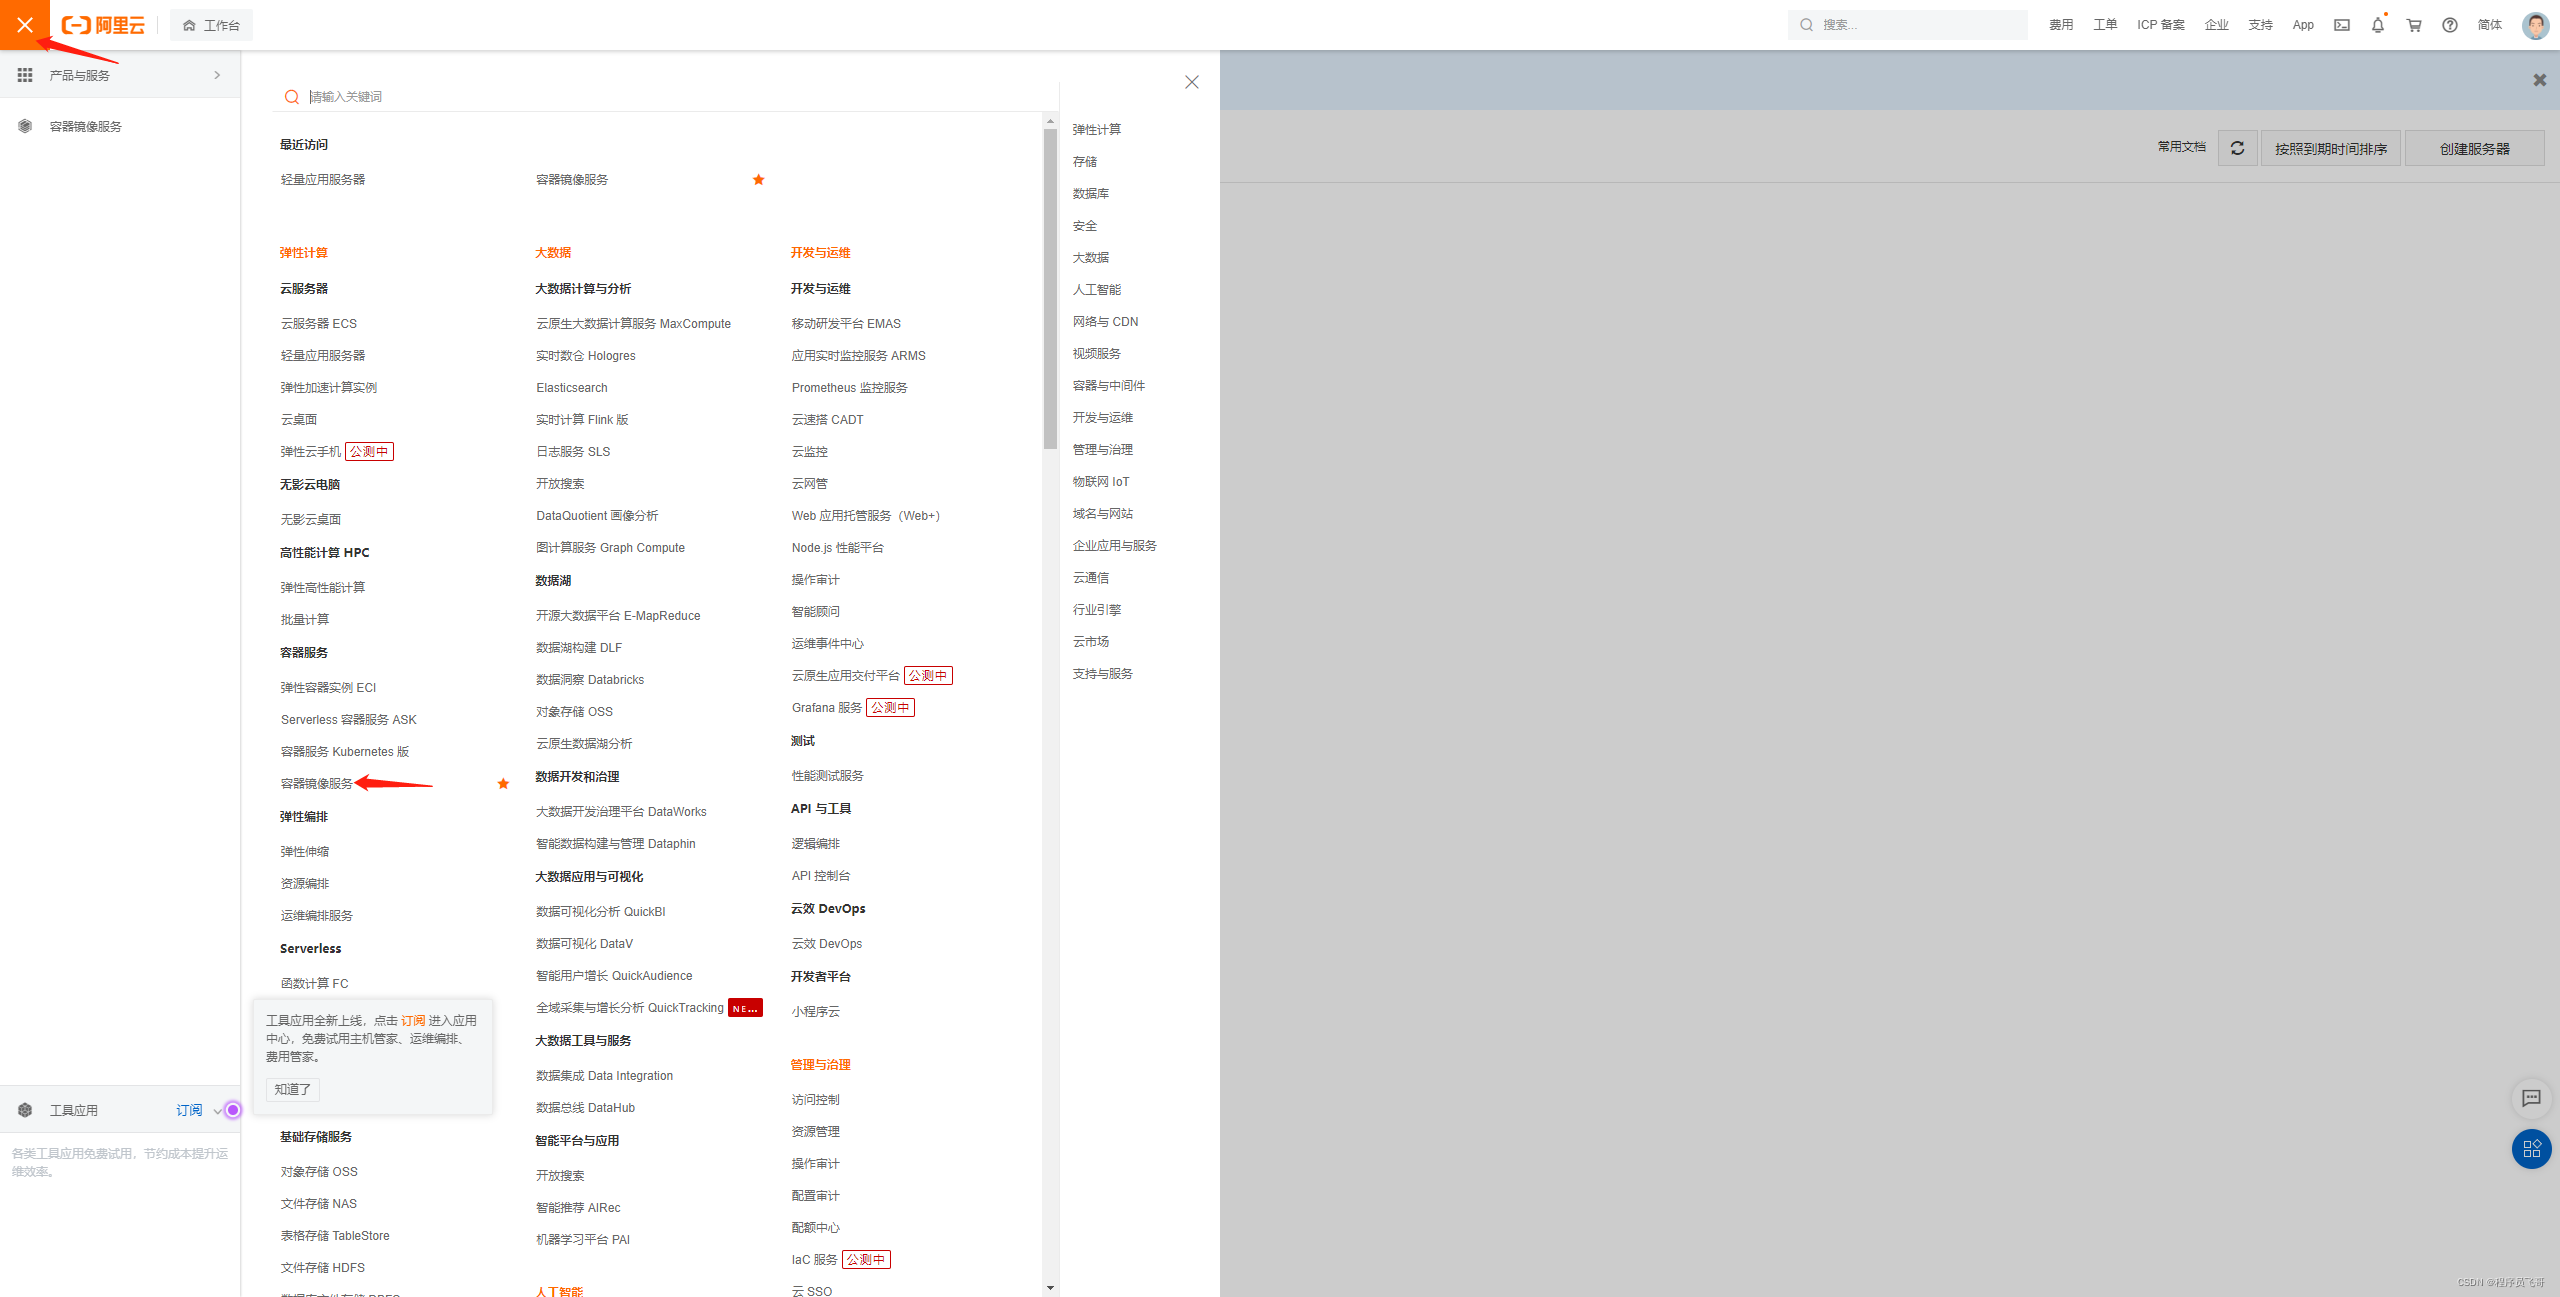Jump to 数据库 category in right index
The height and width of the screenshot is (1297, 2560).
[x=1091, y=194]
